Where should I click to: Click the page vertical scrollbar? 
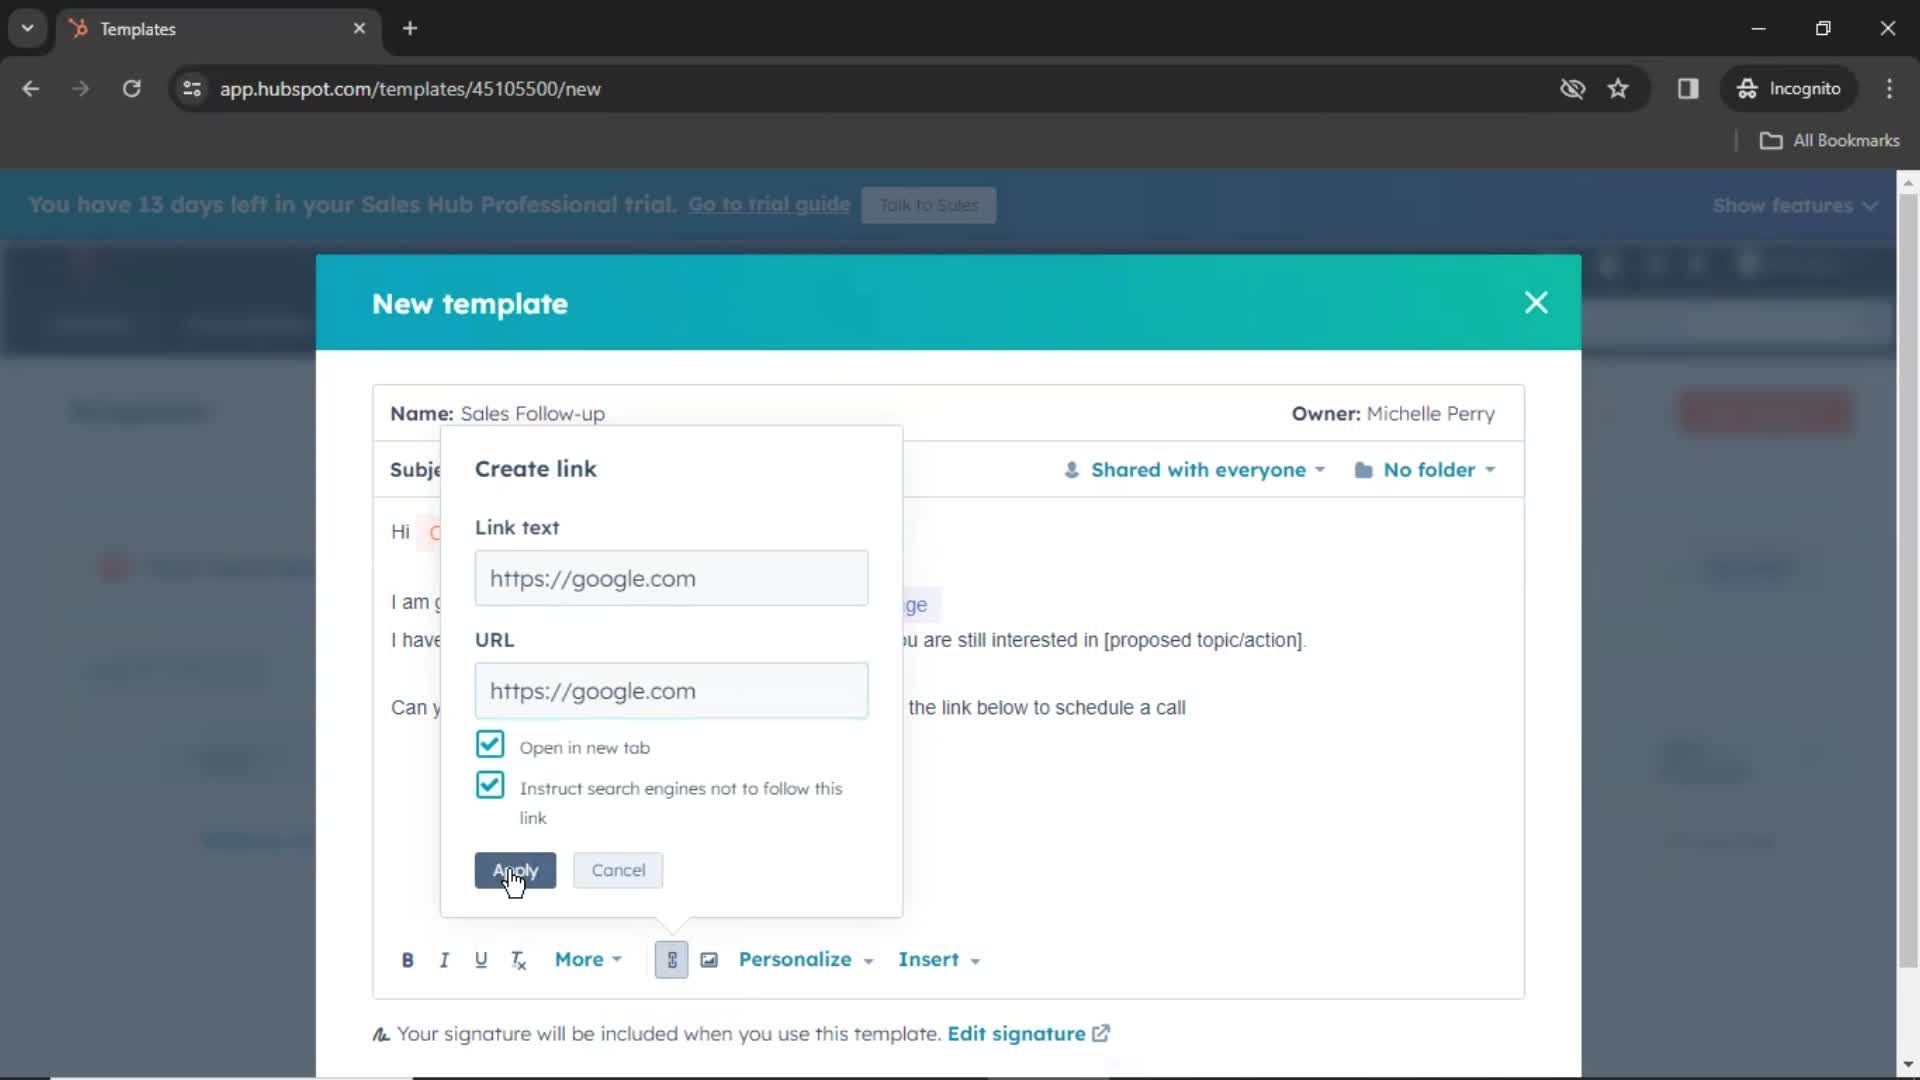click(x=1907, y=580)
